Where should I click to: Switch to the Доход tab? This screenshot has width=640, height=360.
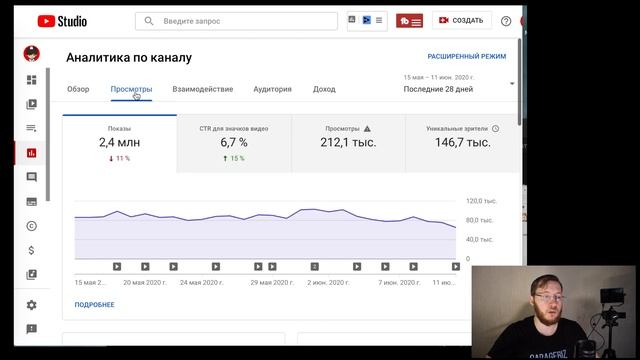coord(324,89)
